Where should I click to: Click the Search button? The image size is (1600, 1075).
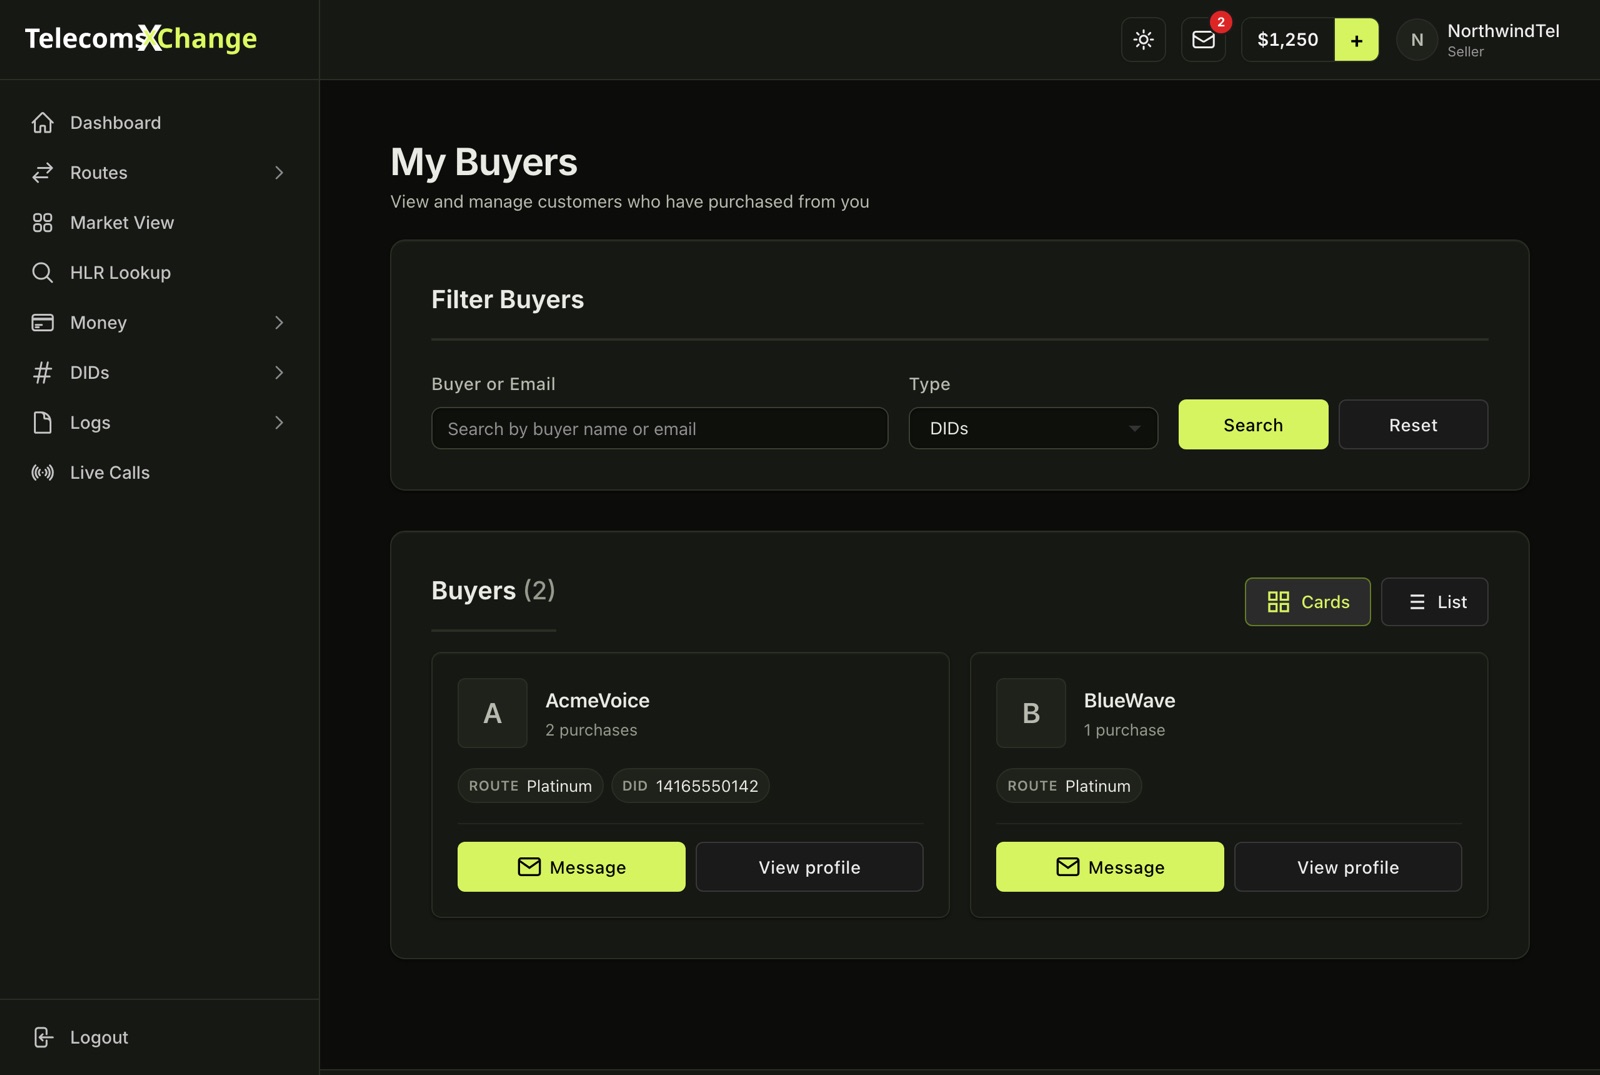pos(1253,425)
